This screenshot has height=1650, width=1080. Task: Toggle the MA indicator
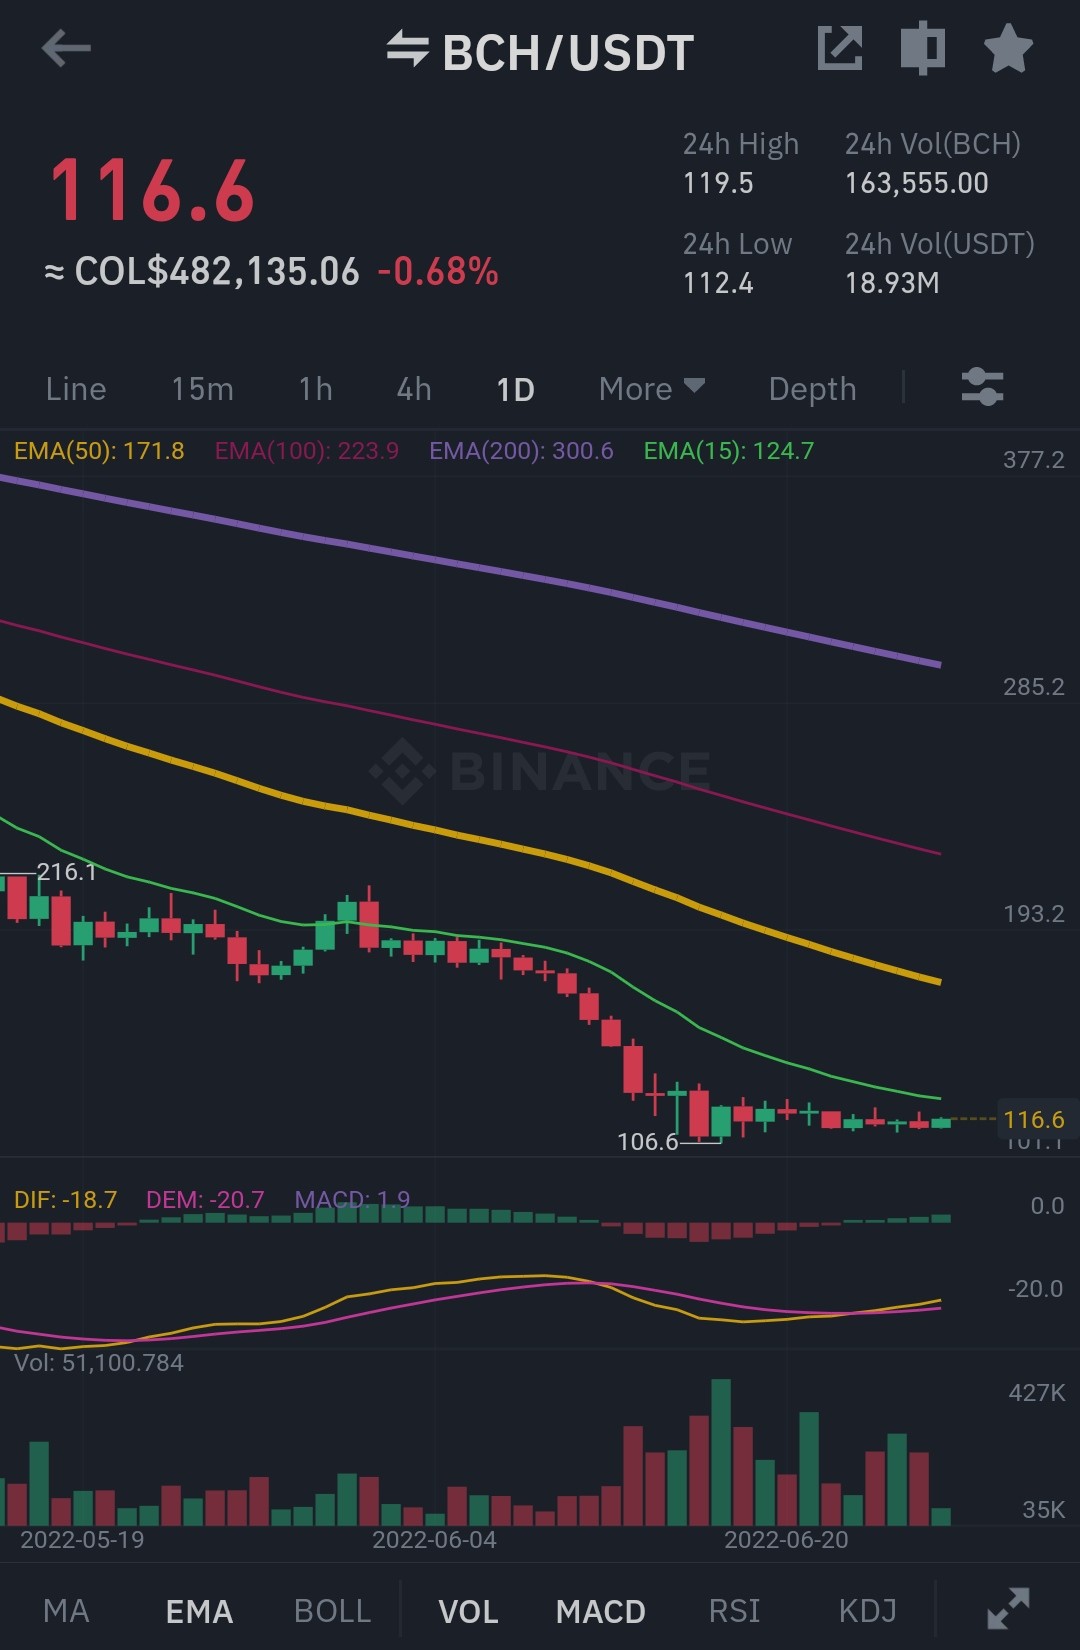tap(66, 1611)
